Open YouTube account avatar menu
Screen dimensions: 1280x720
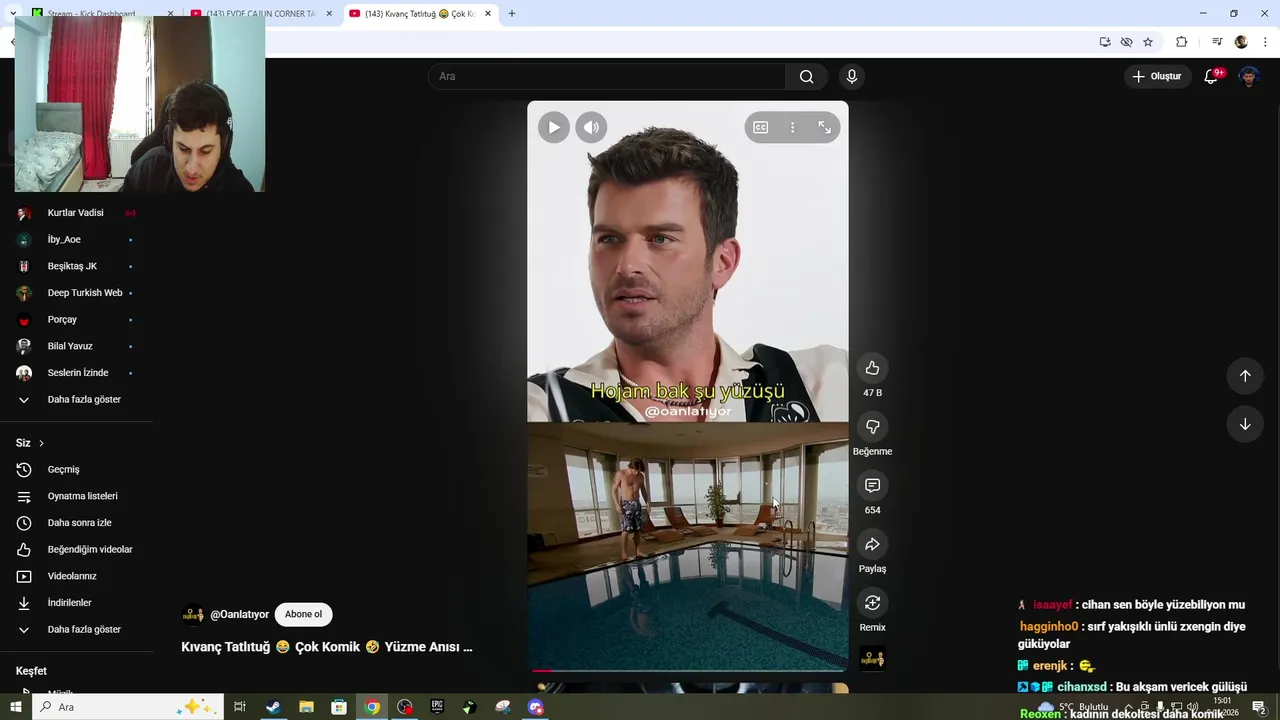pyautogui.click(x=1249, y=76)
